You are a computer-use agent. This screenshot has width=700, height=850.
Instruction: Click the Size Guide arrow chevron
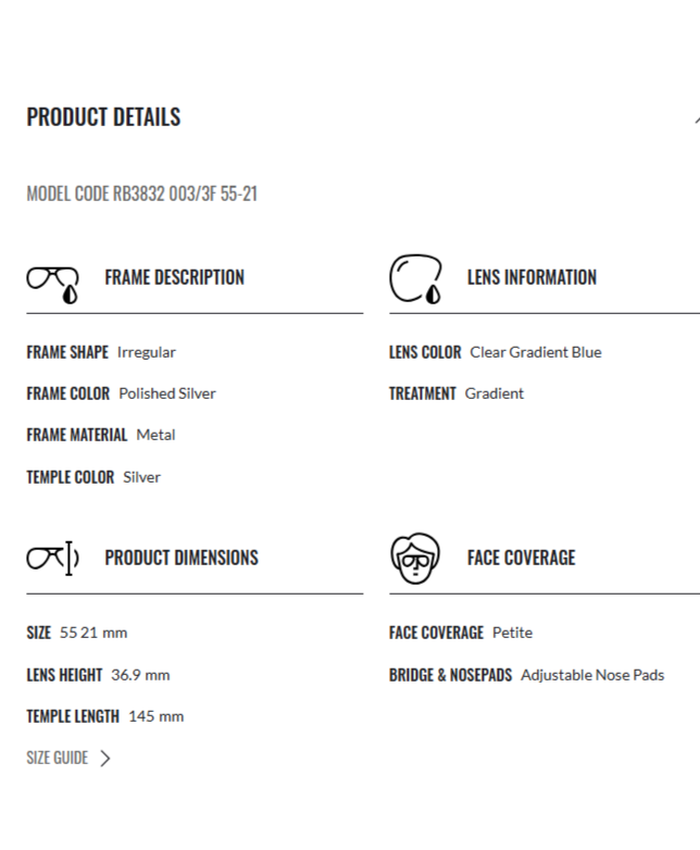point(106,758)
